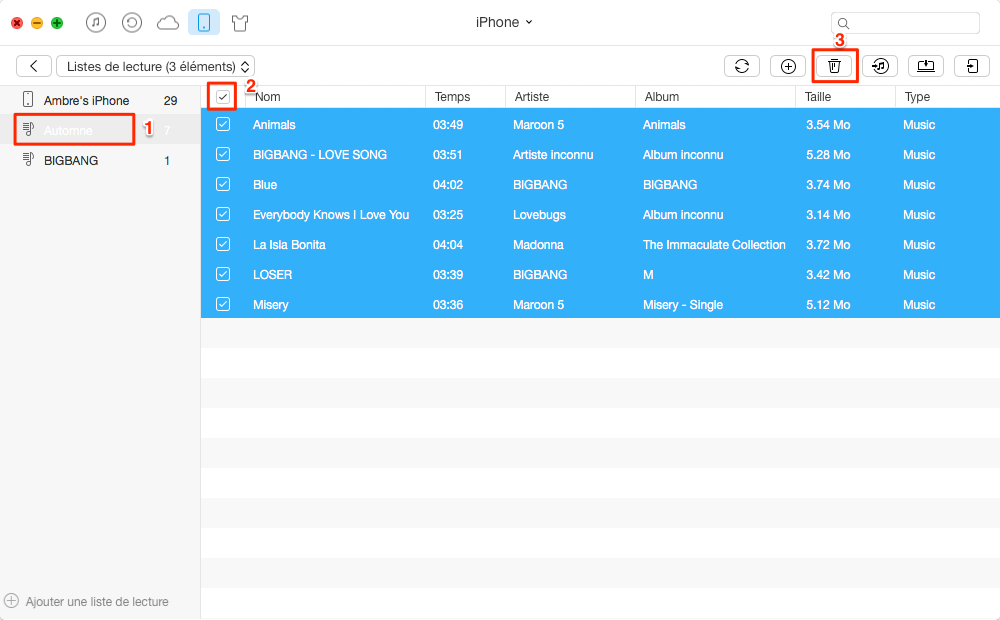
Task: Click the song name LOSER
Action: pos(273,275)
